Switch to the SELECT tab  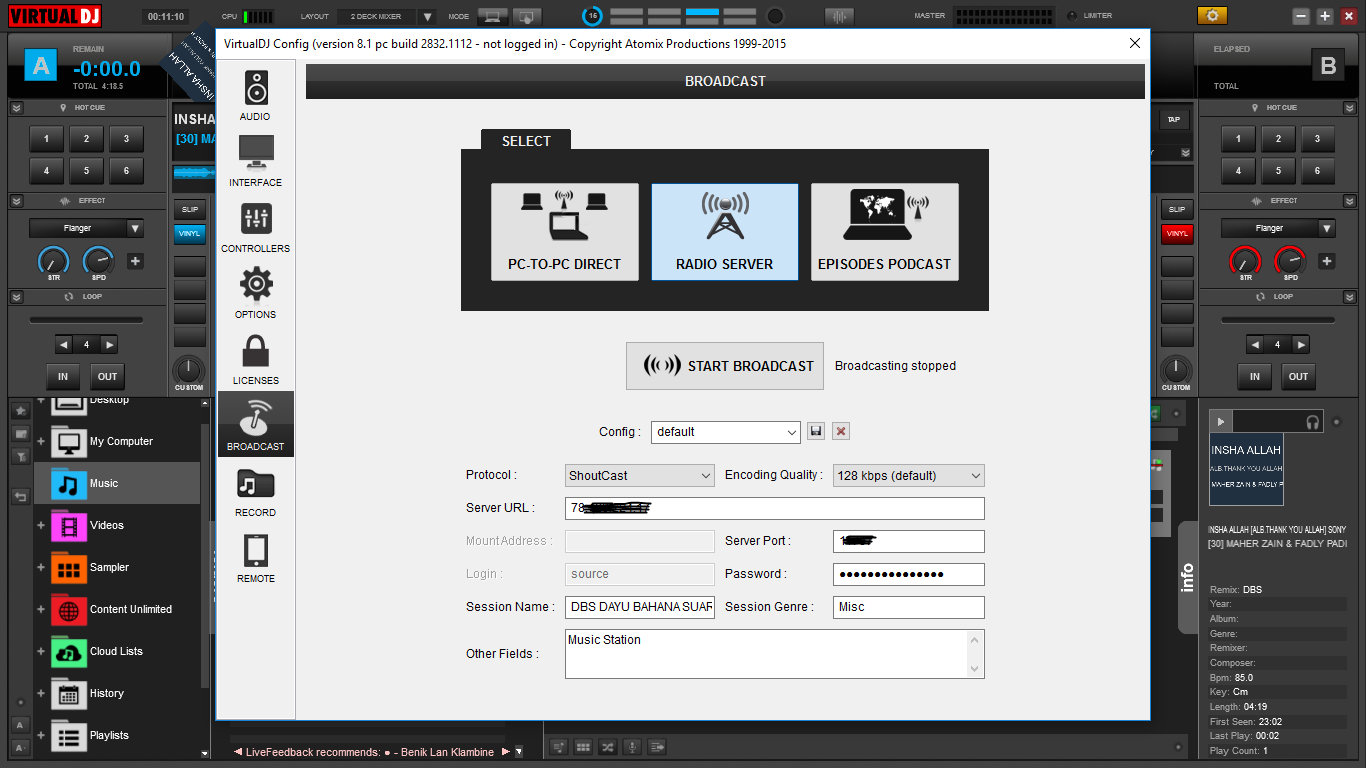[525, 141]
